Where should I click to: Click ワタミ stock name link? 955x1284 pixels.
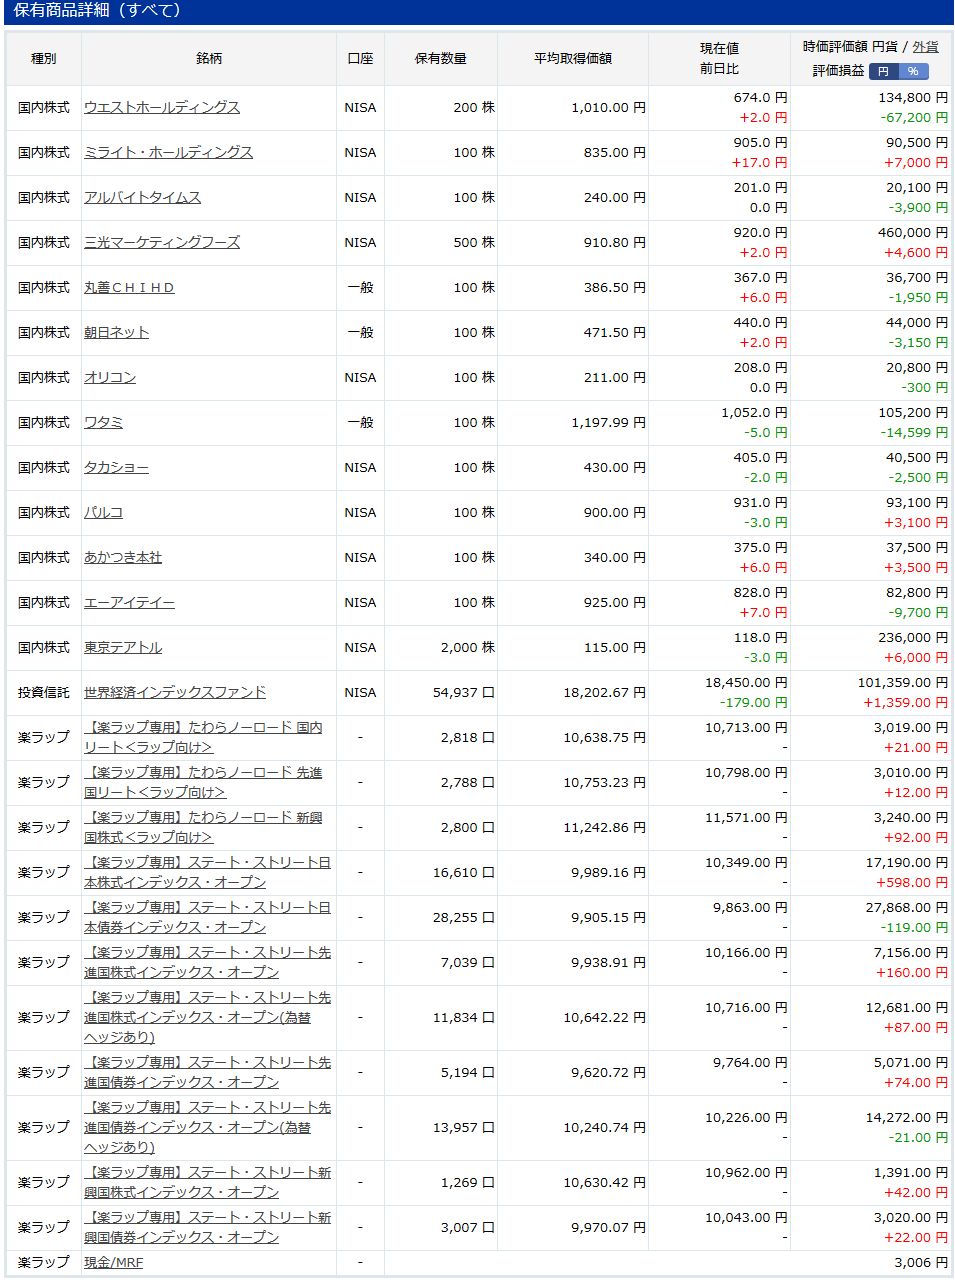[x=103, y=422]
